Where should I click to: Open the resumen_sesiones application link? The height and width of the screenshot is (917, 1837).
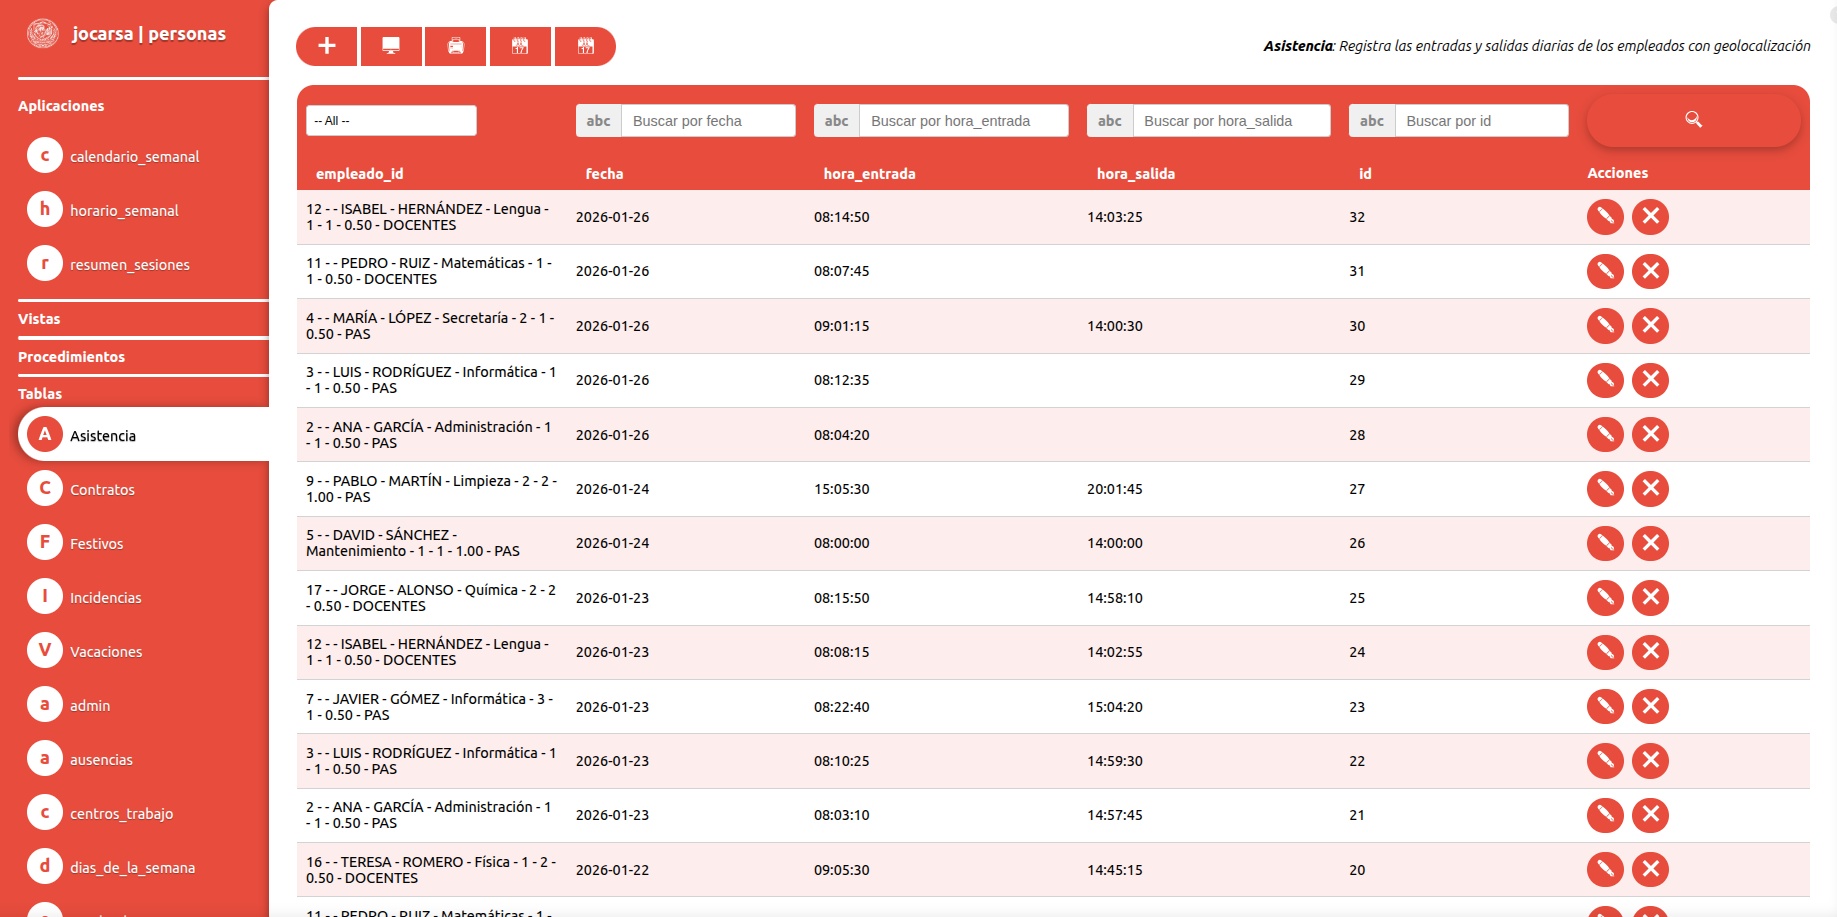coord(129,265)
